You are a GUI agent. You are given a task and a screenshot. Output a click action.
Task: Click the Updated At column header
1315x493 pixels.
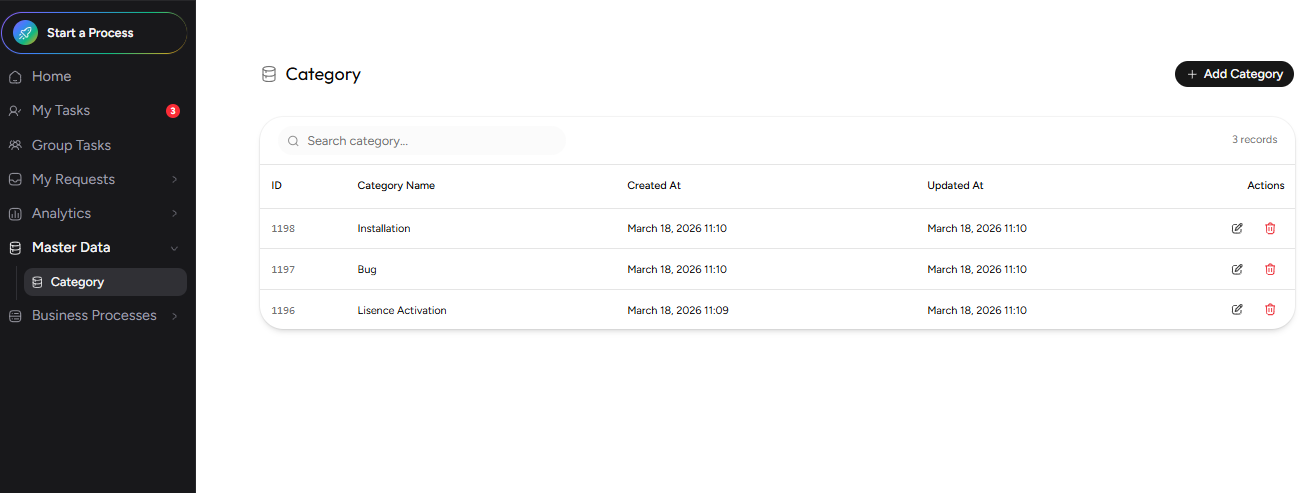(955, 186)
